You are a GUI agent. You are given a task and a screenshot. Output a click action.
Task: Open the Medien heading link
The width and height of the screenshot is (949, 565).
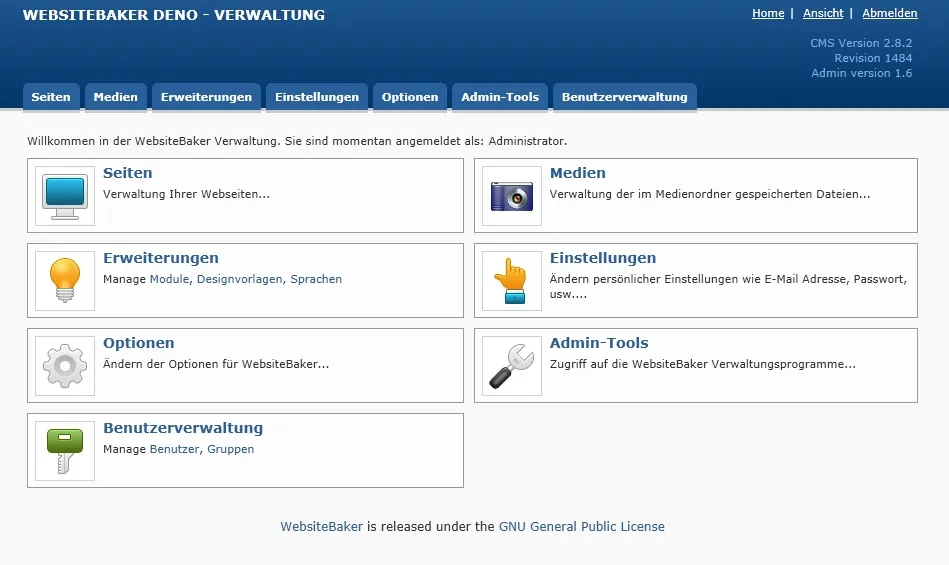[577, 173]
